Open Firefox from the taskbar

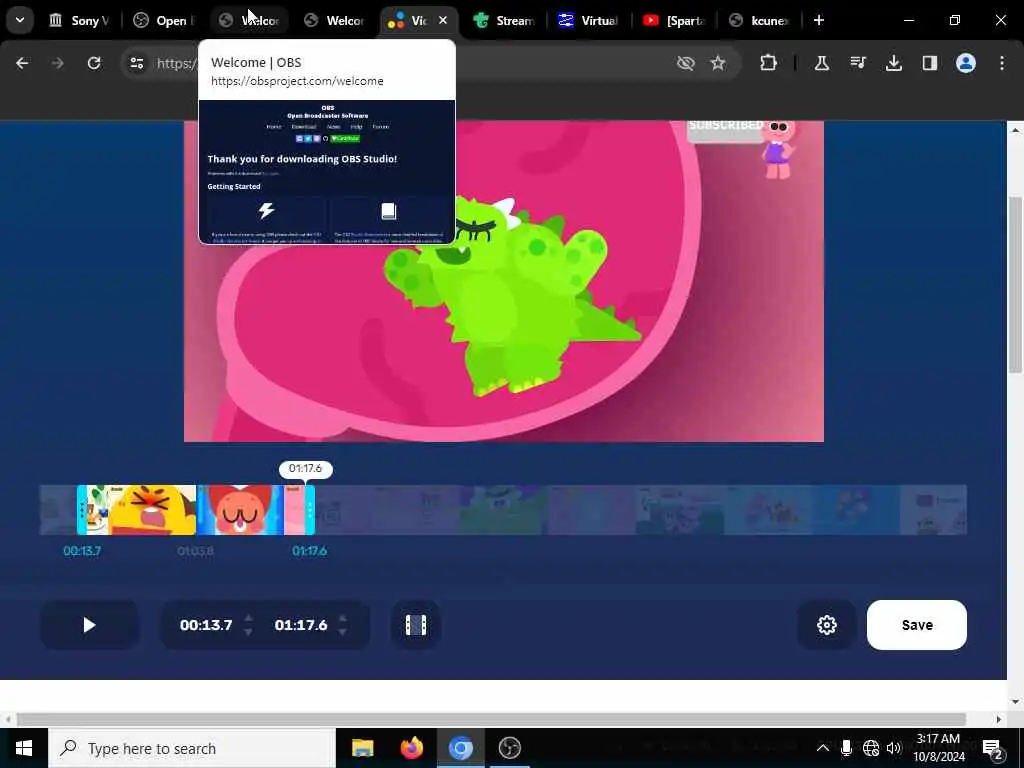[x=411, y=748]
